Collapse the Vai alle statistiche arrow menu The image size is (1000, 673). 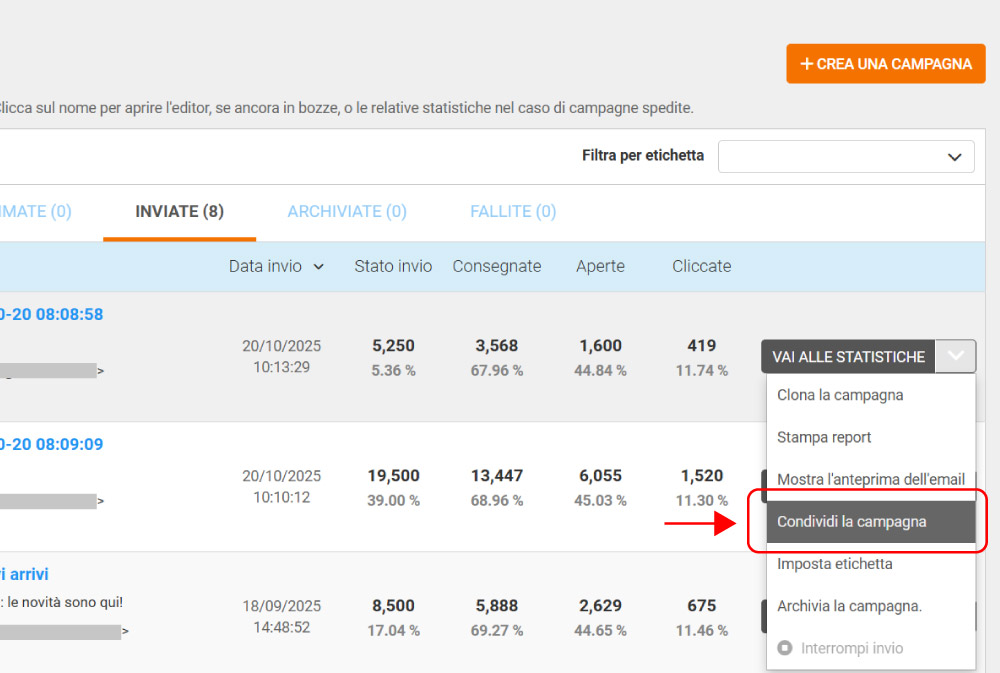(x=955, y=356)
